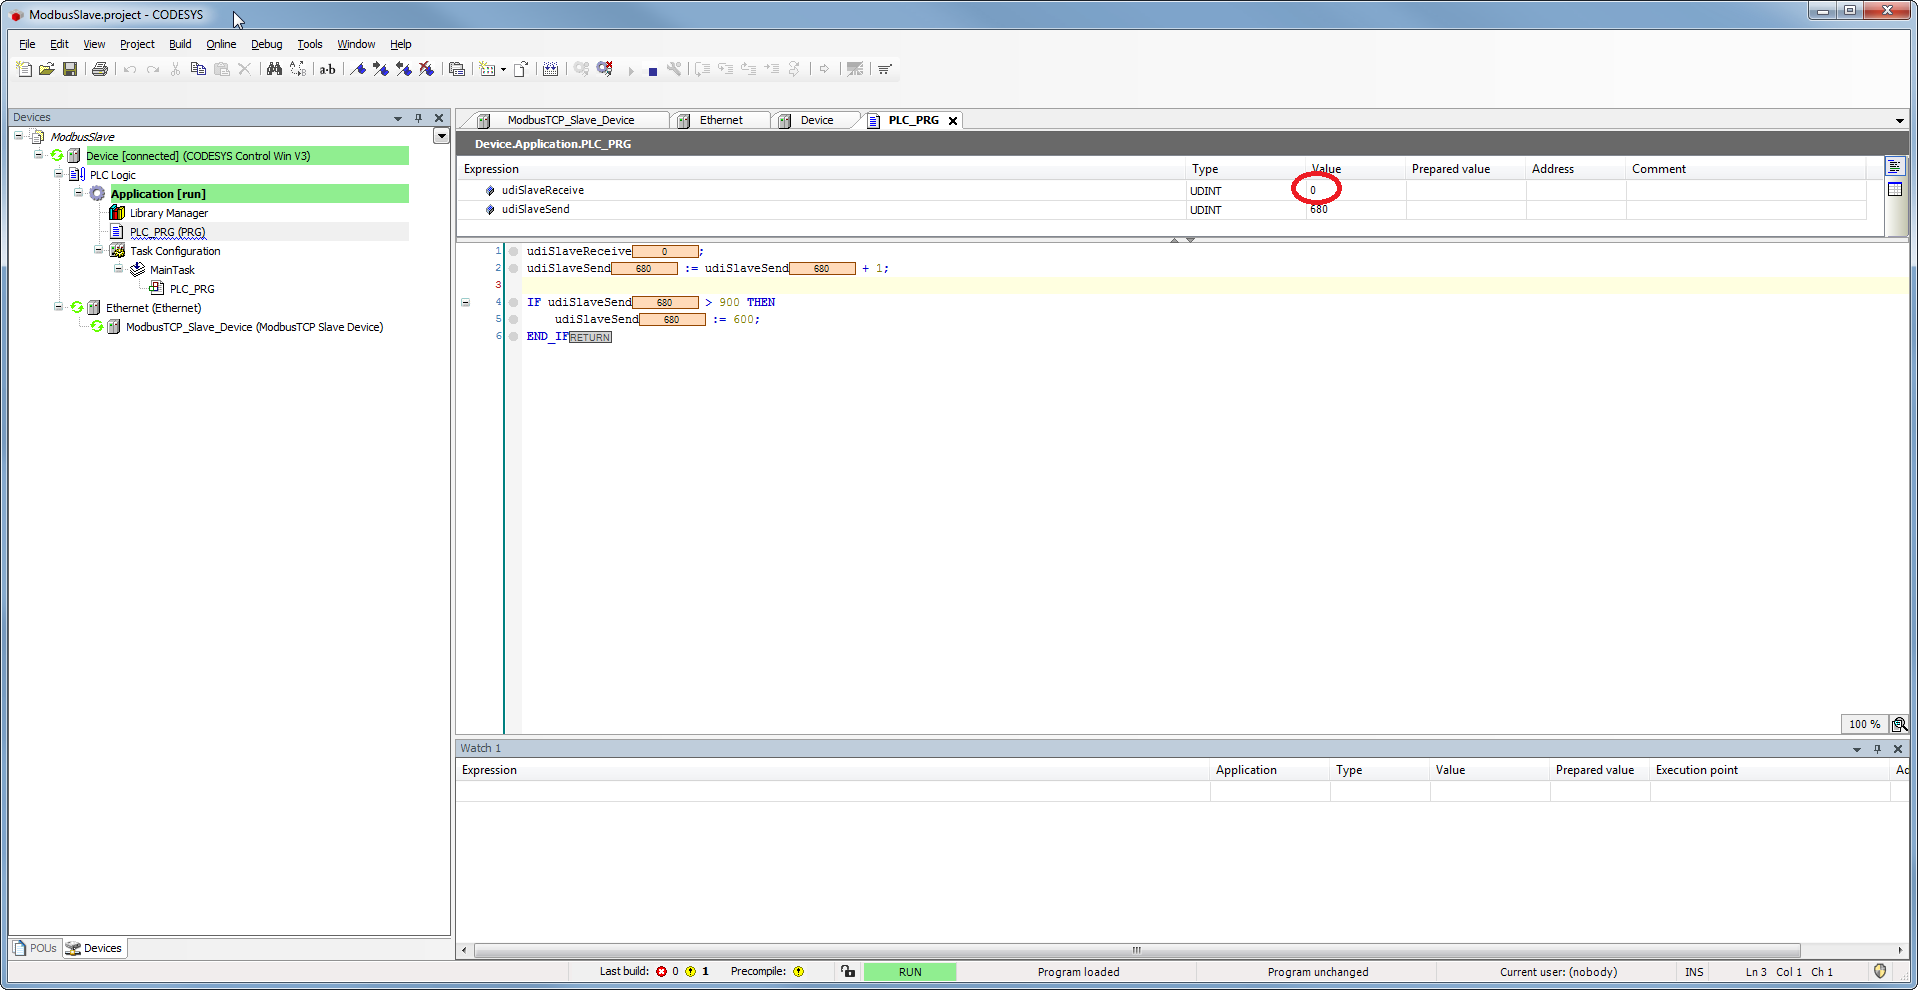Click the Logout icon with red X
This screenshot has height=990, width=1918.
click(x=605, y=69)
